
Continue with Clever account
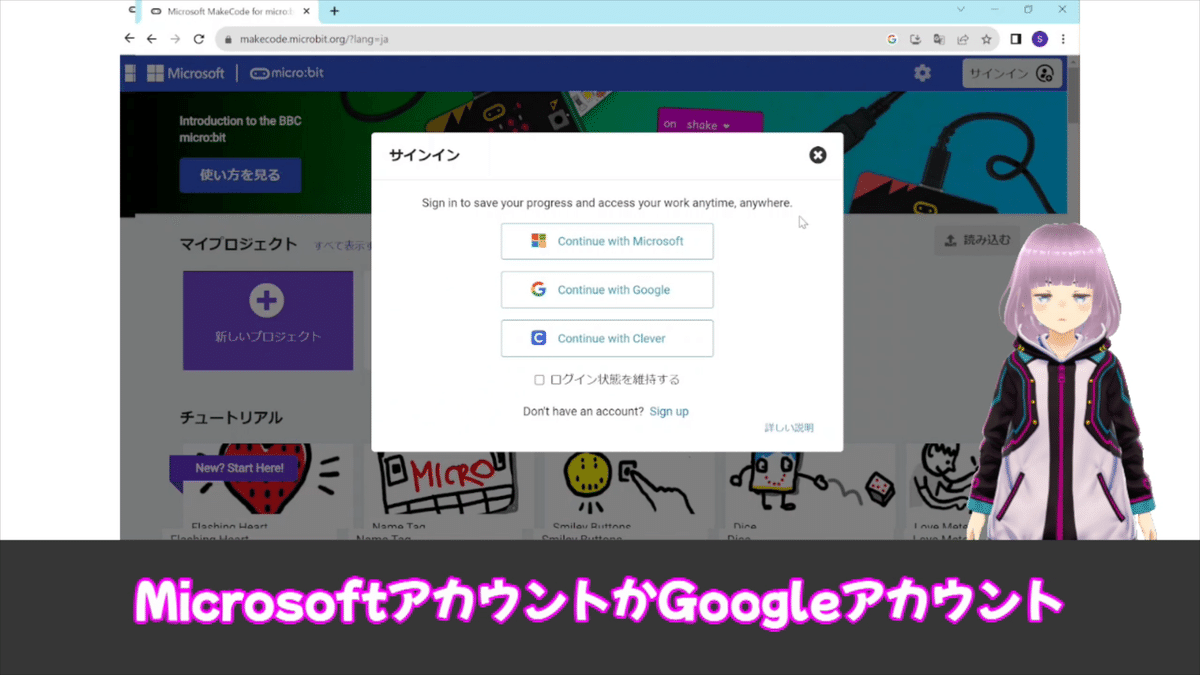point(607,338)
